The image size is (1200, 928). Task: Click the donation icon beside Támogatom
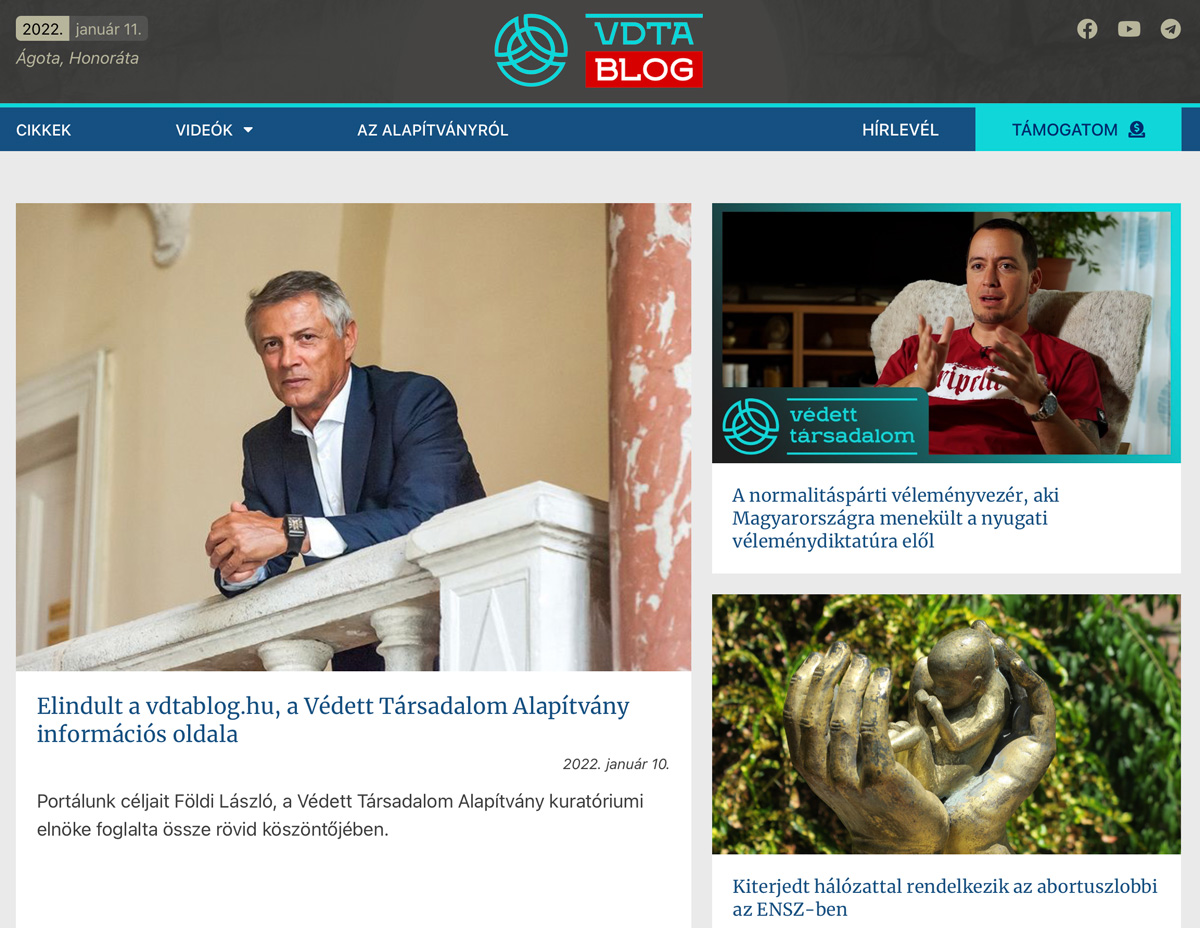(x=1136, y=129)
